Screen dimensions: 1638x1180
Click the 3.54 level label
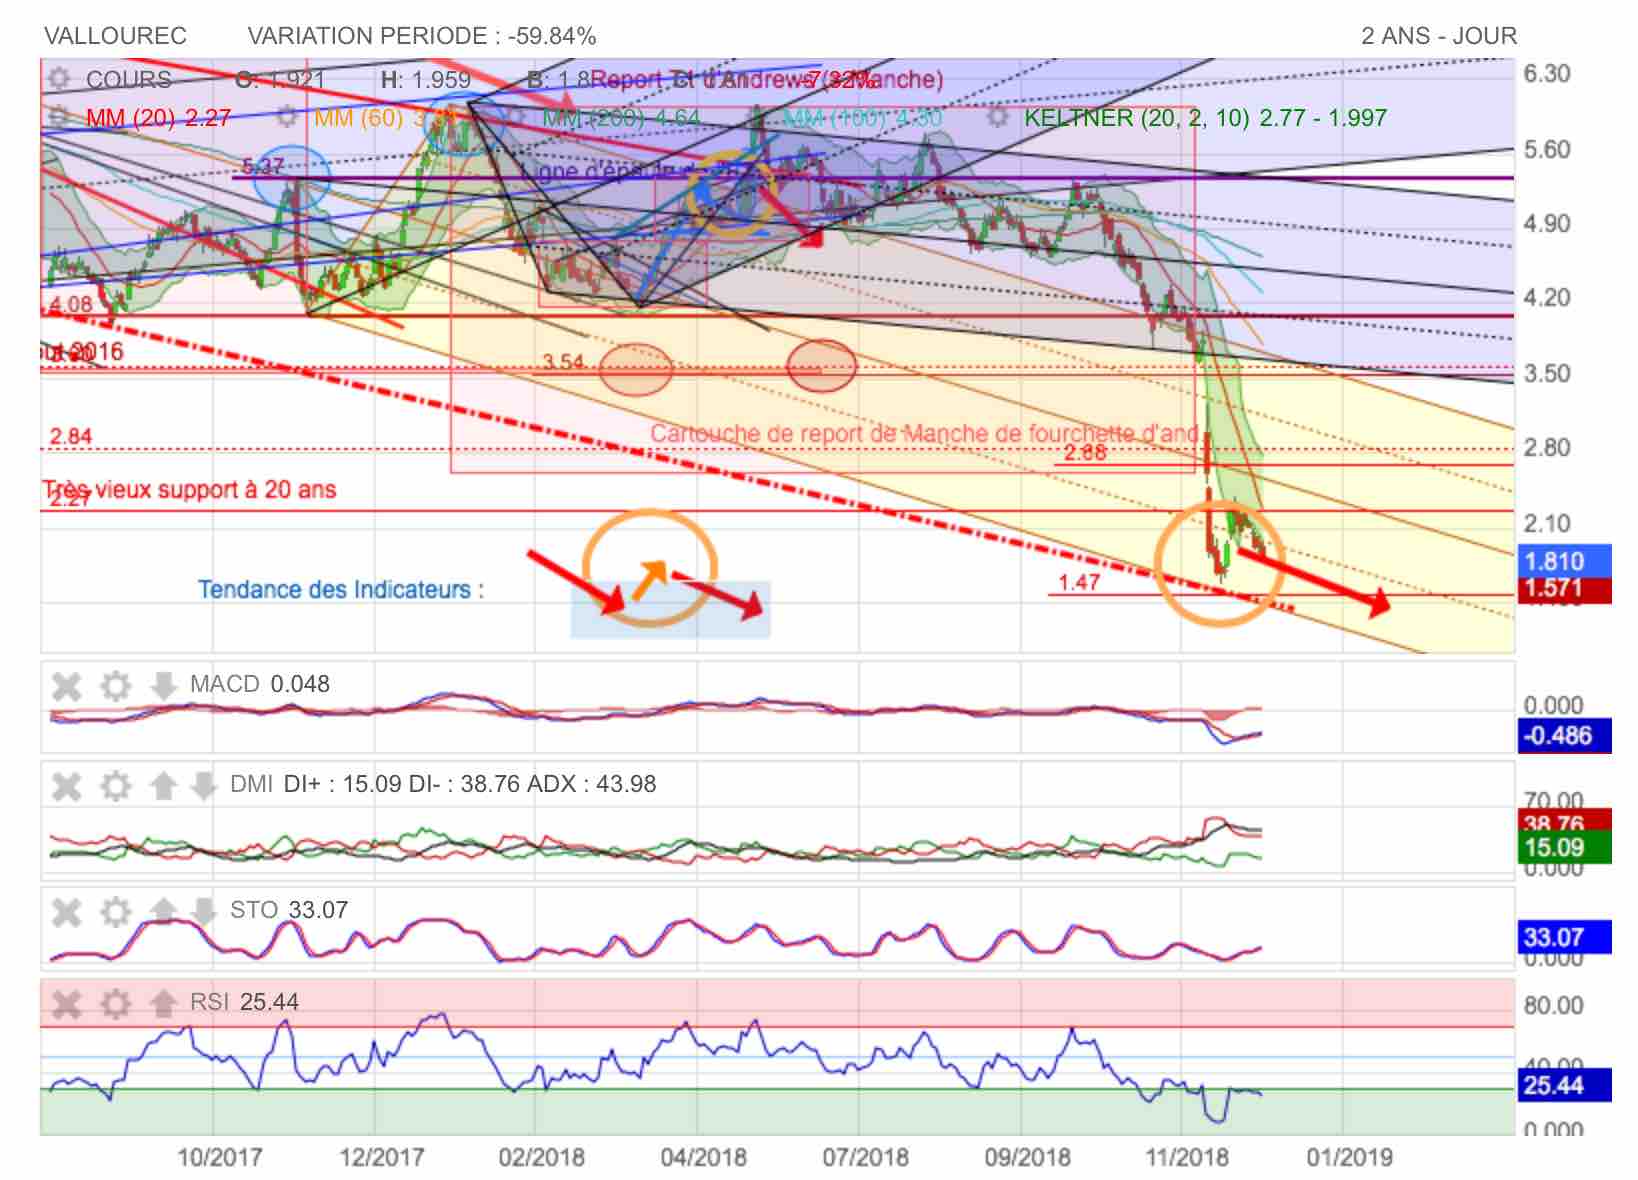[x=563, y=361]
